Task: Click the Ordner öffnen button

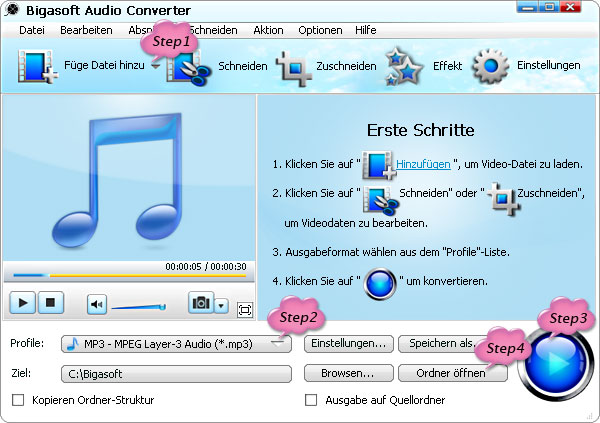Action: point(451,373)
